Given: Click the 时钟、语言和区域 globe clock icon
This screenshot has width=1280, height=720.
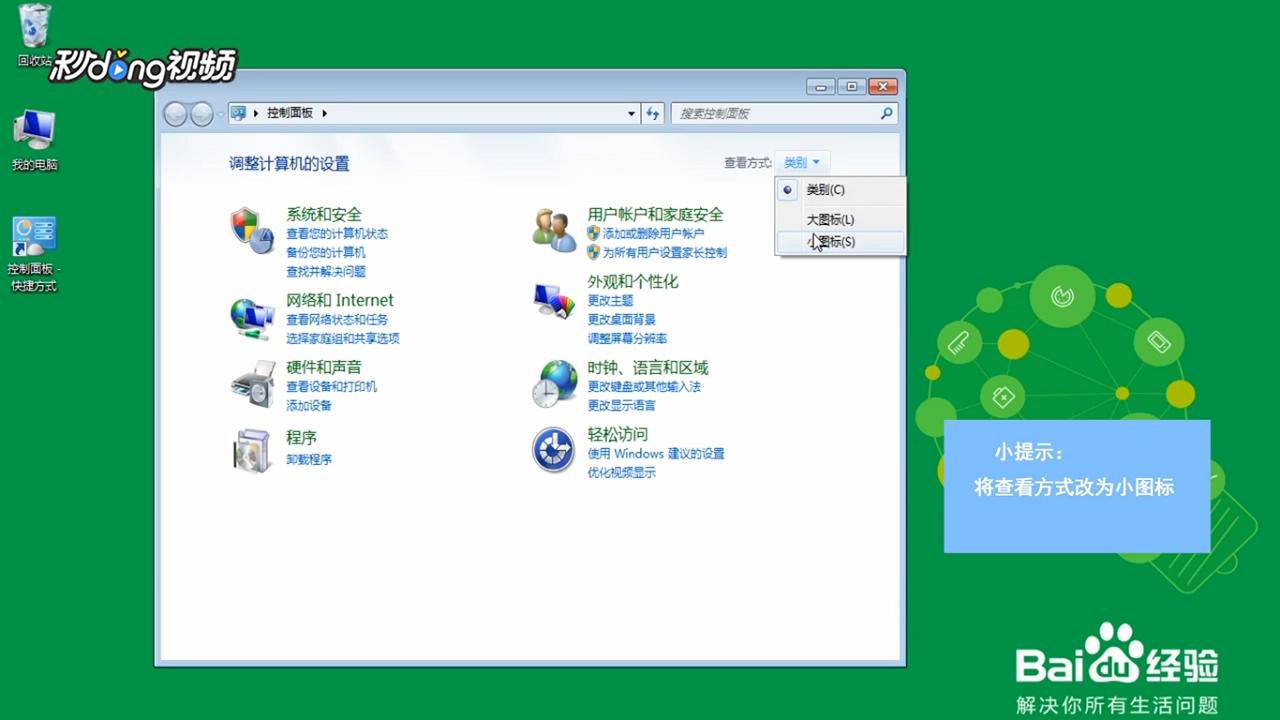Looking at the screenshot, I should (554, 384).
